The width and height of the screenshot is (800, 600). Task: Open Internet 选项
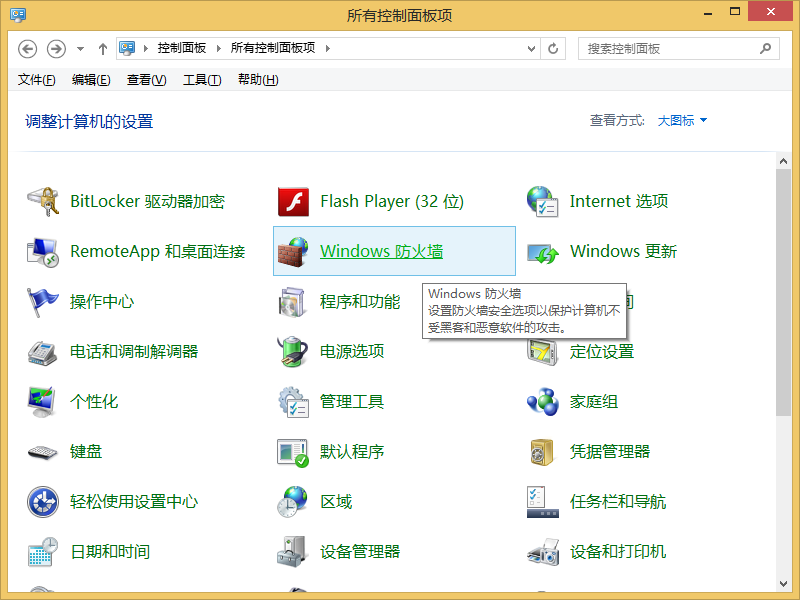pos(619,201)
